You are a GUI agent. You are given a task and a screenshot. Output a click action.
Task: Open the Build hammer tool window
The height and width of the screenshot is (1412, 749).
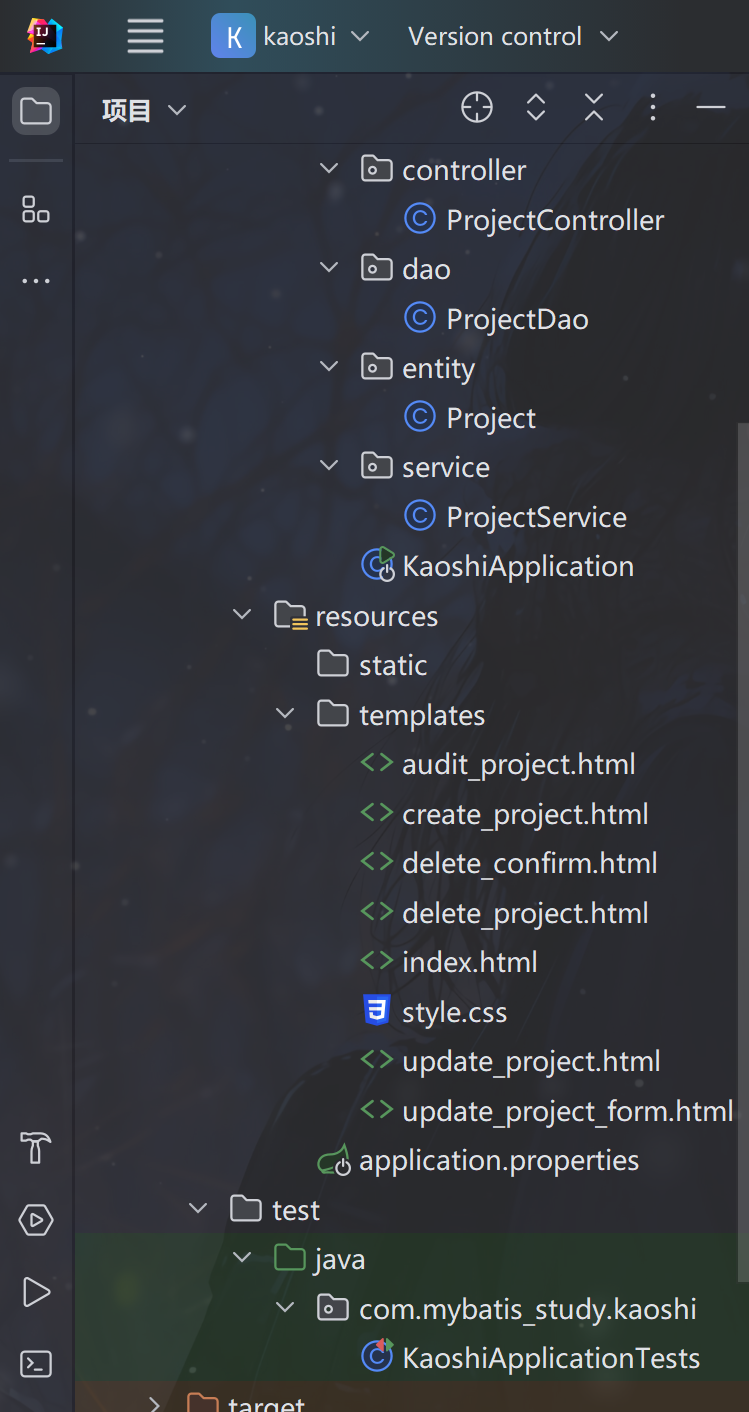click(36, 1148)
